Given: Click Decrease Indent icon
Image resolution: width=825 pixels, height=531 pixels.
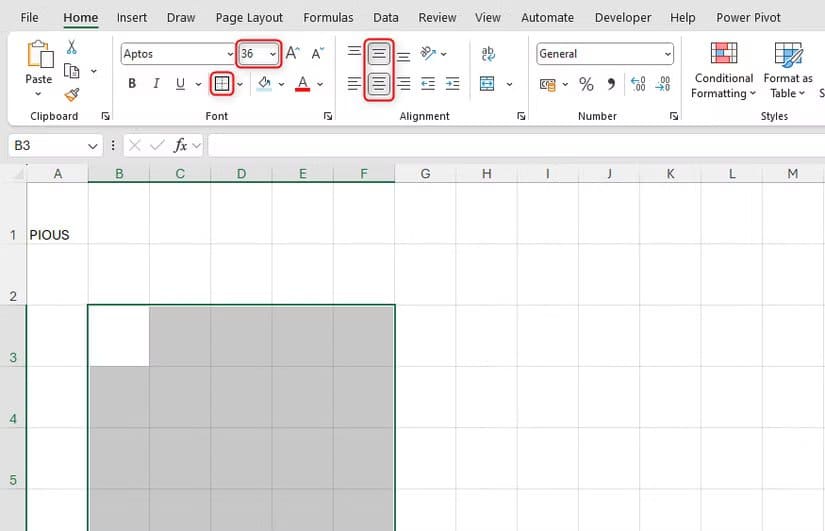Looking at the screenshot, I should pyautogui.click(x=428, y=84).
